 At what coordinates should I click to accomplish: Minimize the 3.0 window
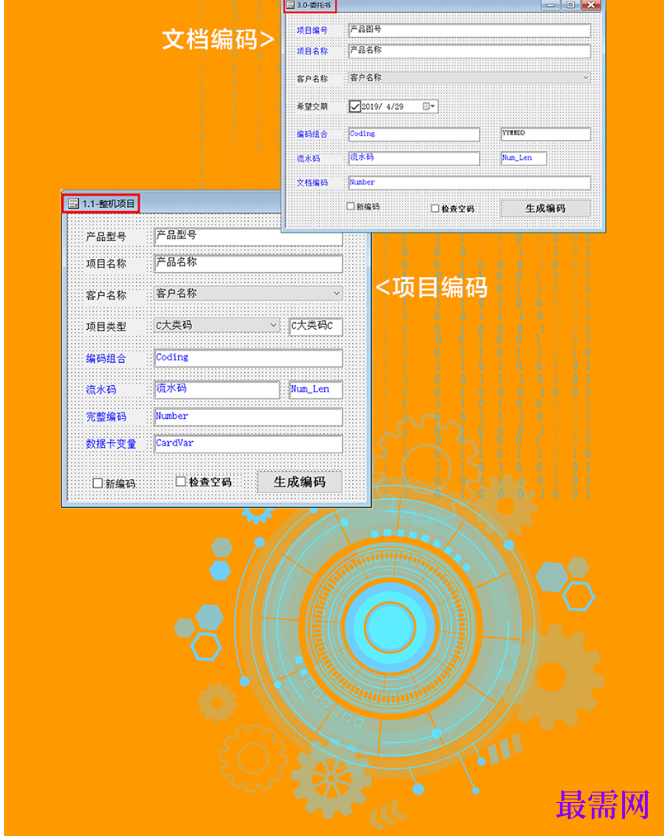tap(551, 5)
